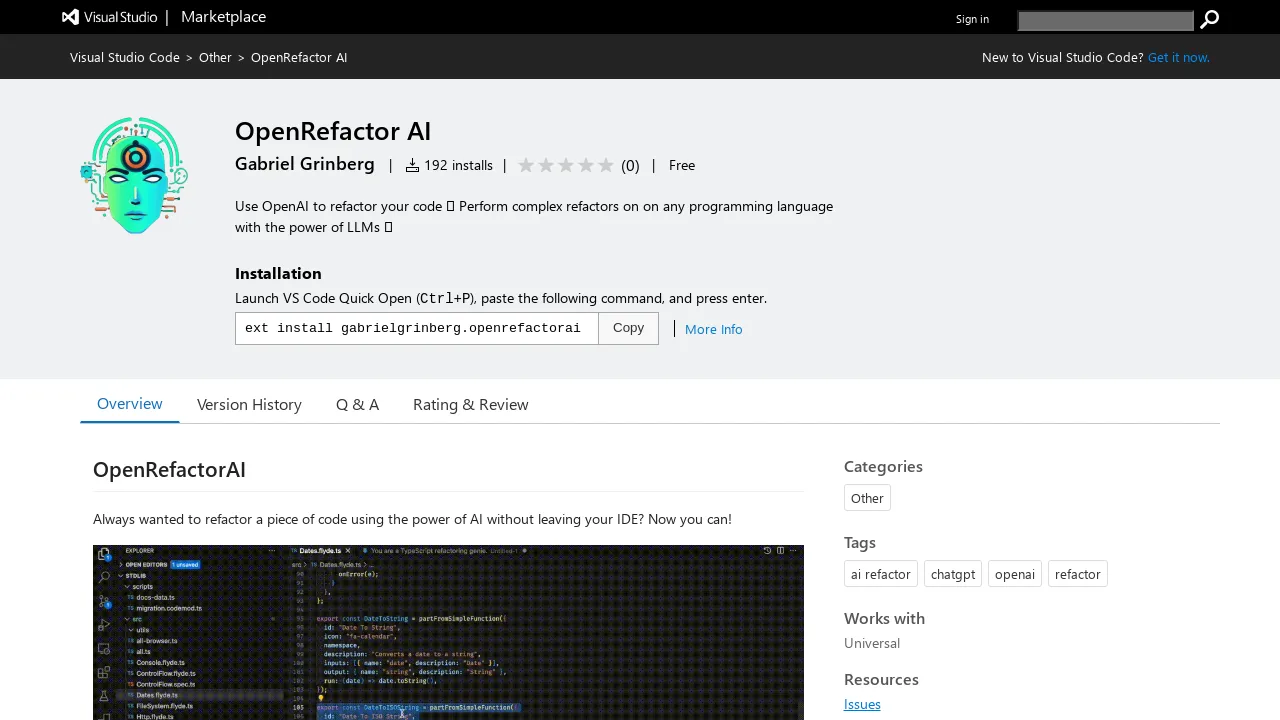Open the Rating & Review tab

pyautogui.click(x=470, y=404)
